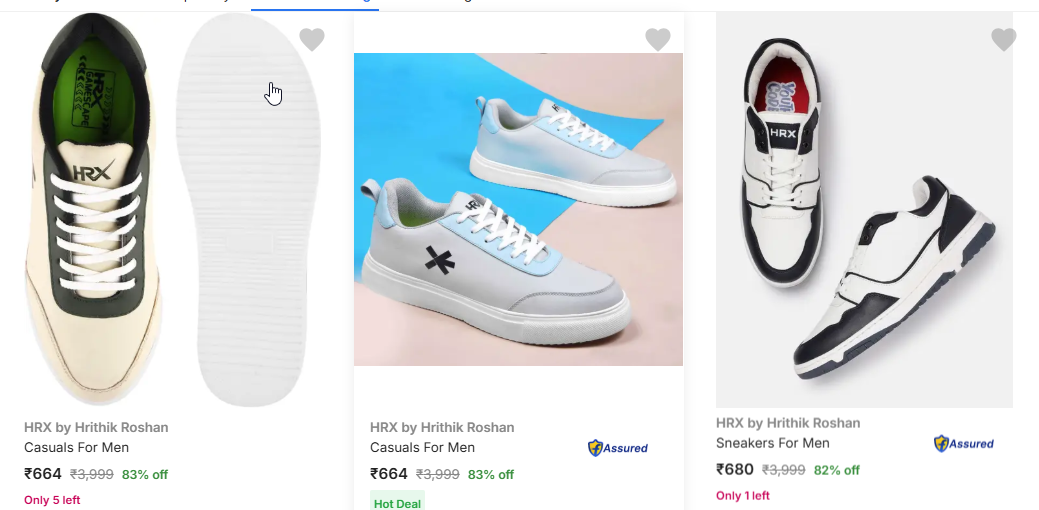Open Casuals For Men title above Hot Deal
Viewport: 1039px width, 510px height.
coord(422,447)
